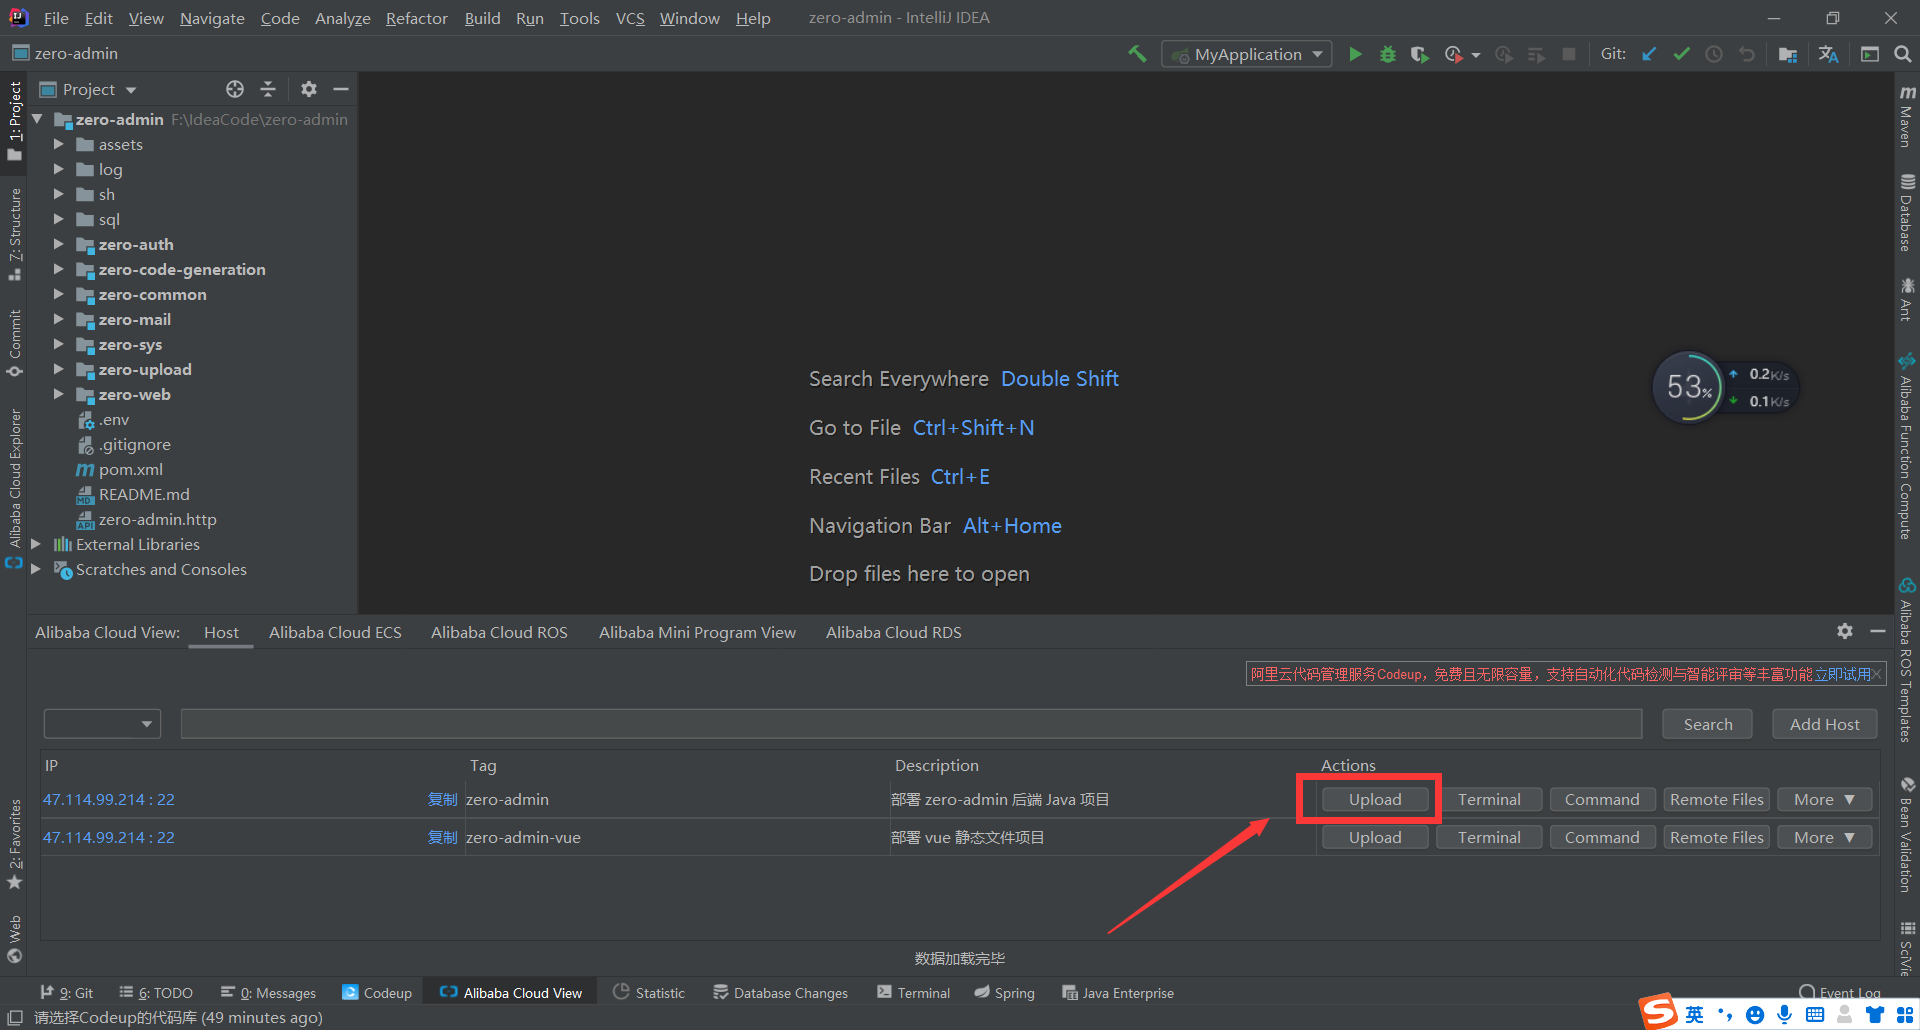
Task: Expand Scratches and Consoles node
Action: pyautogui.click(x=36, y=569)
